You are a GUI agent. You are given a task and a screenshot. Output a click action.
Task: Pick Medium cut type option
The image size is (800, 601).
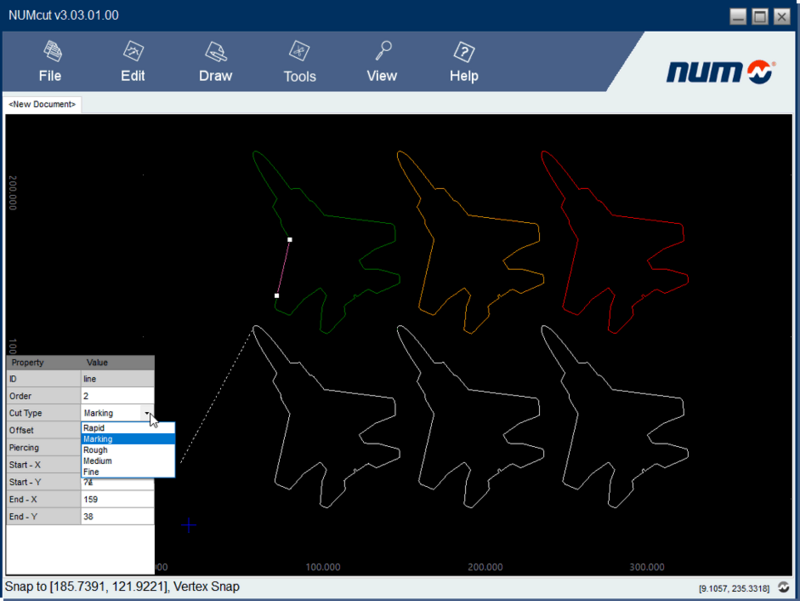[x=98, y=461]
